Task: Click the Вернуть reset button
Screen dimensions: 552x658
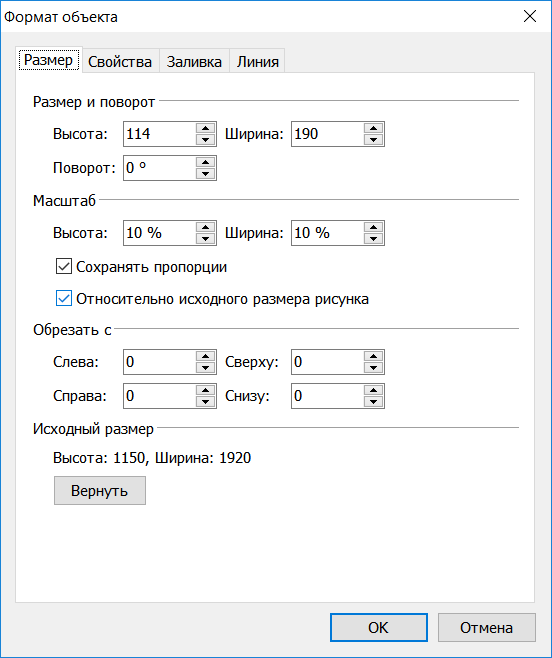Action: [x=100, y=490]
